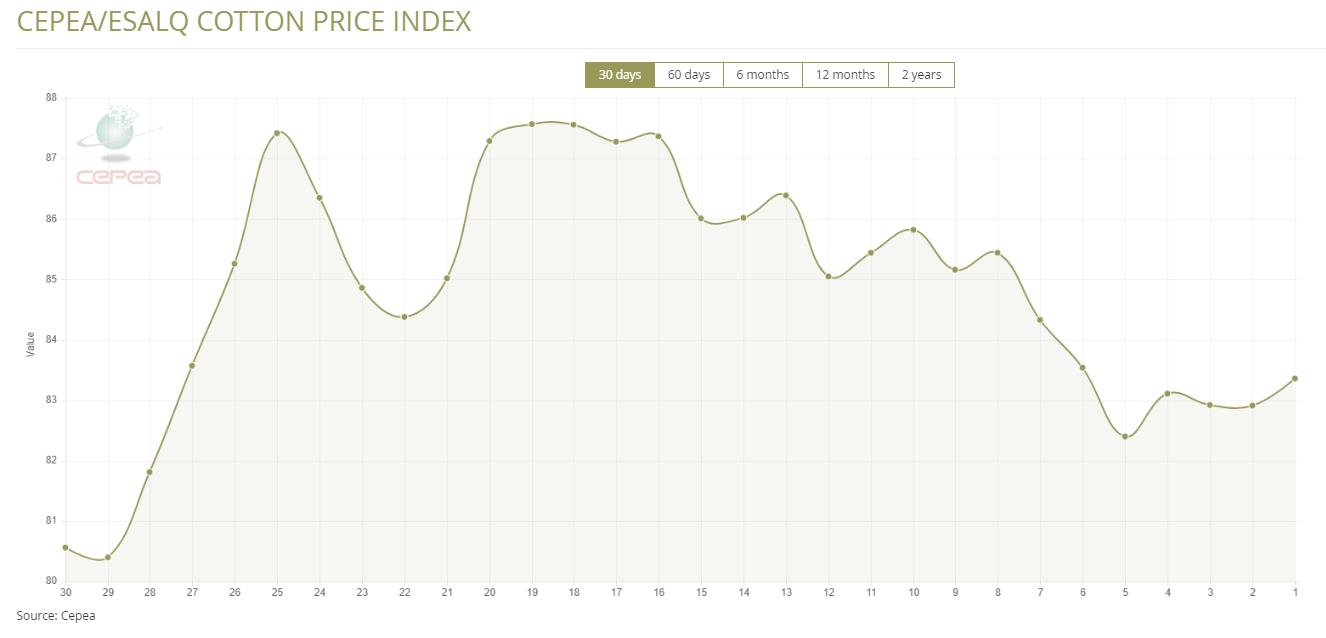Click the Value y-axis label
The width and height of the screenshot is (1326, 638).
tap(30, 344)
